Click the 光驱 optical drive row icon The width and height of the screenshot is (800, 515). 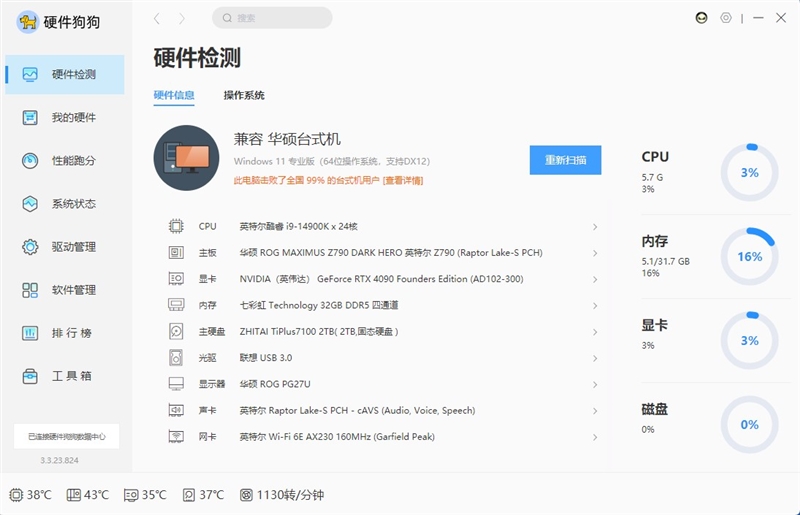pos(176,358)
